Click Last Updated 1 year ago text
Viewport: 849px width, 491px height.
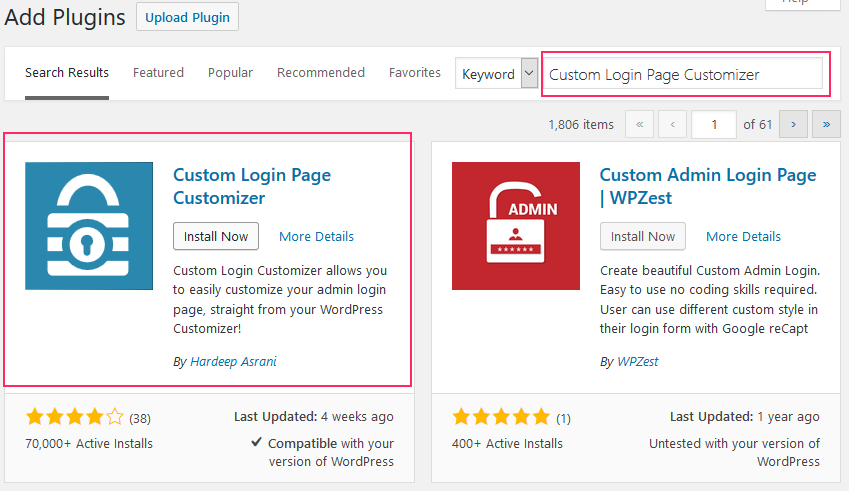(x=744, y=417)
